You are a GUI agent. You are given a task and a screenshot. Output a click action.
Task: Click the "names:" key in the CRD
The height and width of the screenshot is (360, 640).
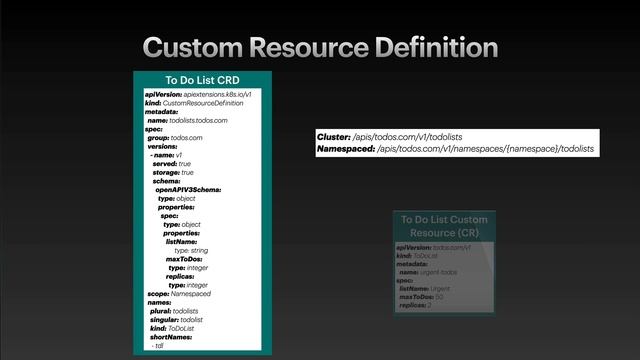pyautogui.click(x=159, y=302)
